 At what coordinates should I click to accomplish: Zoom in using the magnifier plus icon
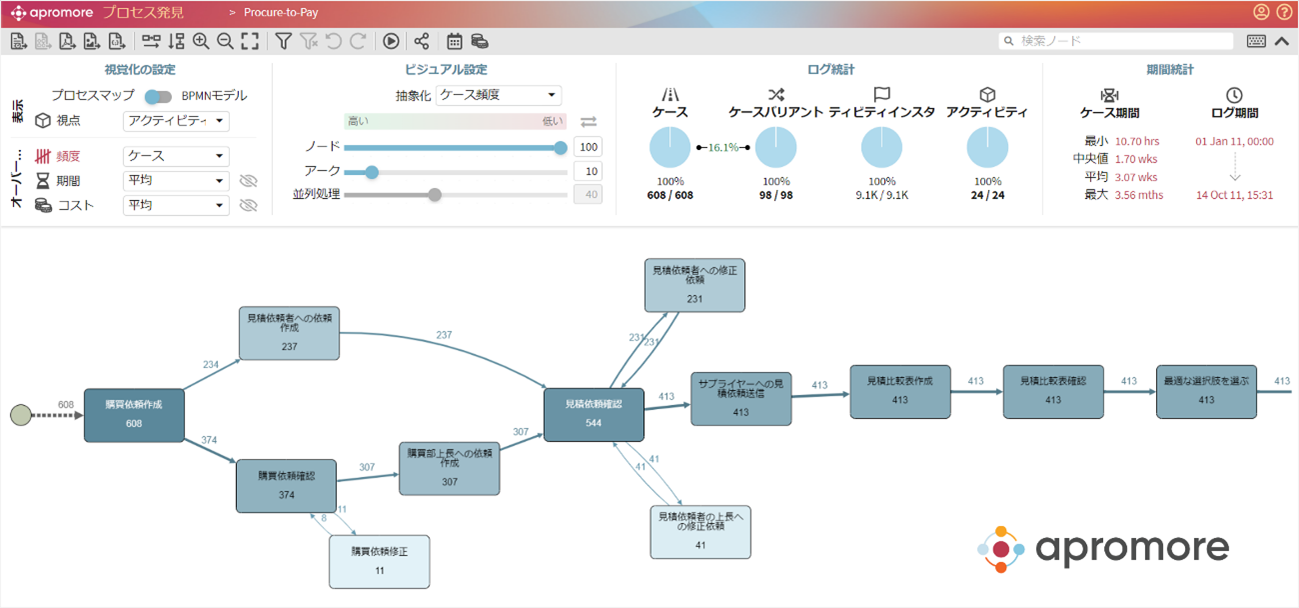click(x=201, y=41)
